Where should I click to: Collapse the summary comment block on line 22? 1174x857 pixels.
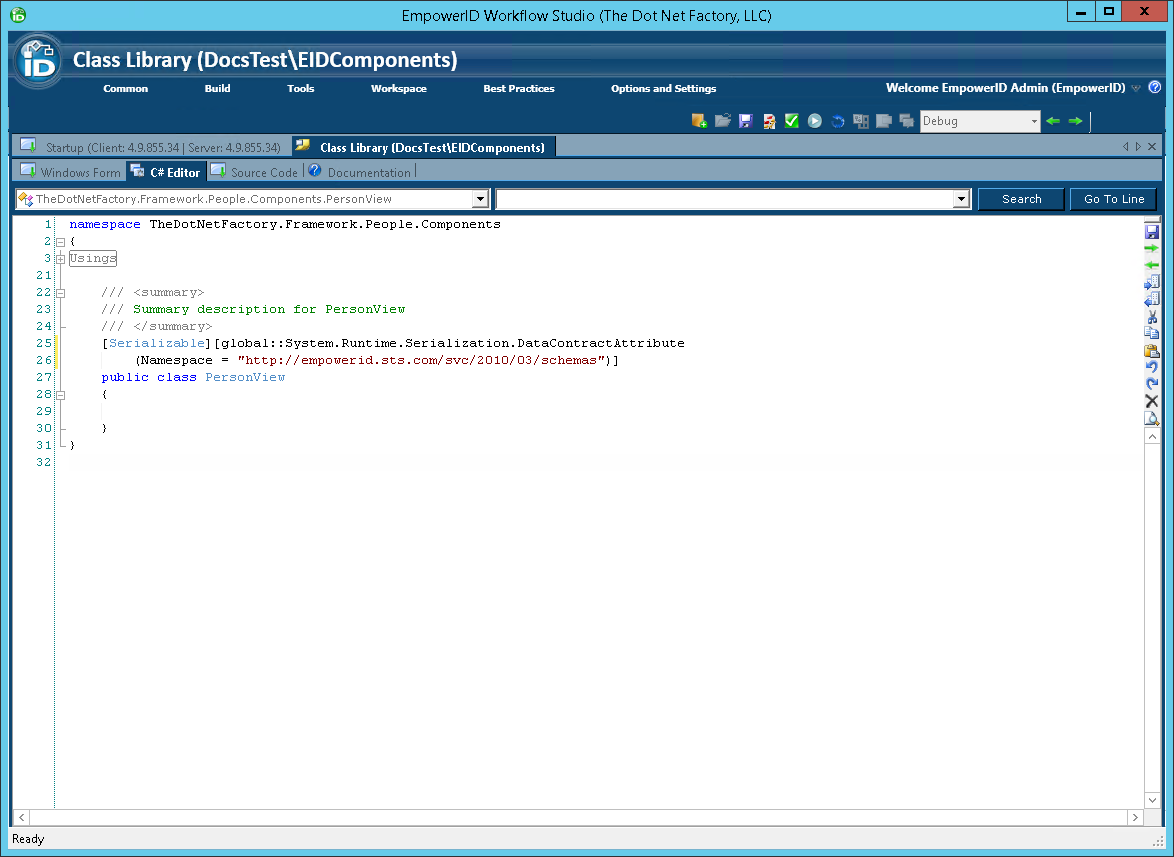click(60, 292)
